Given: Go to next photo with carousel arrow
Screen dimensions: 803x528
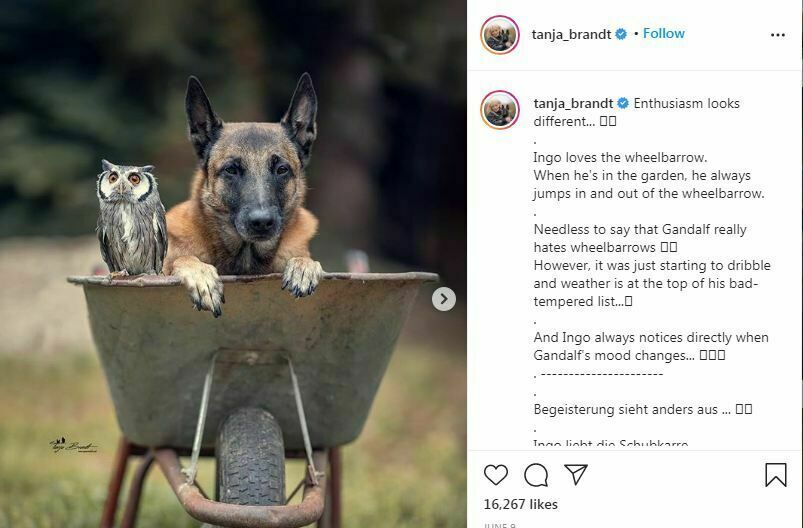Looking at the screenshot, I should tap(444, 299).
